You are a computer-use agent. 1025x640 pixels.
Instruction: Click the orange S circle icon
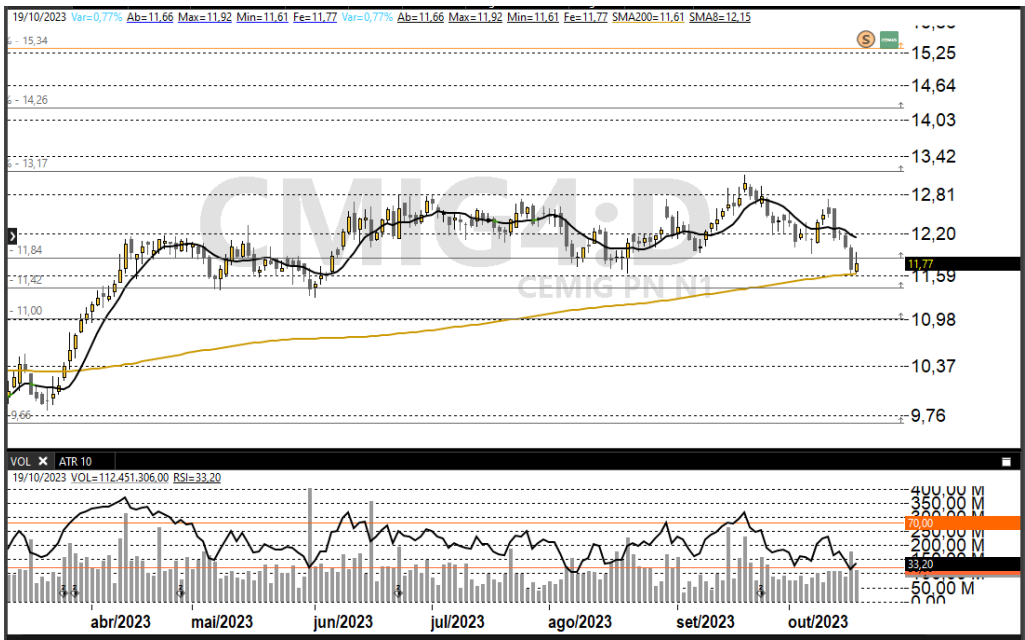coord(866,39)
